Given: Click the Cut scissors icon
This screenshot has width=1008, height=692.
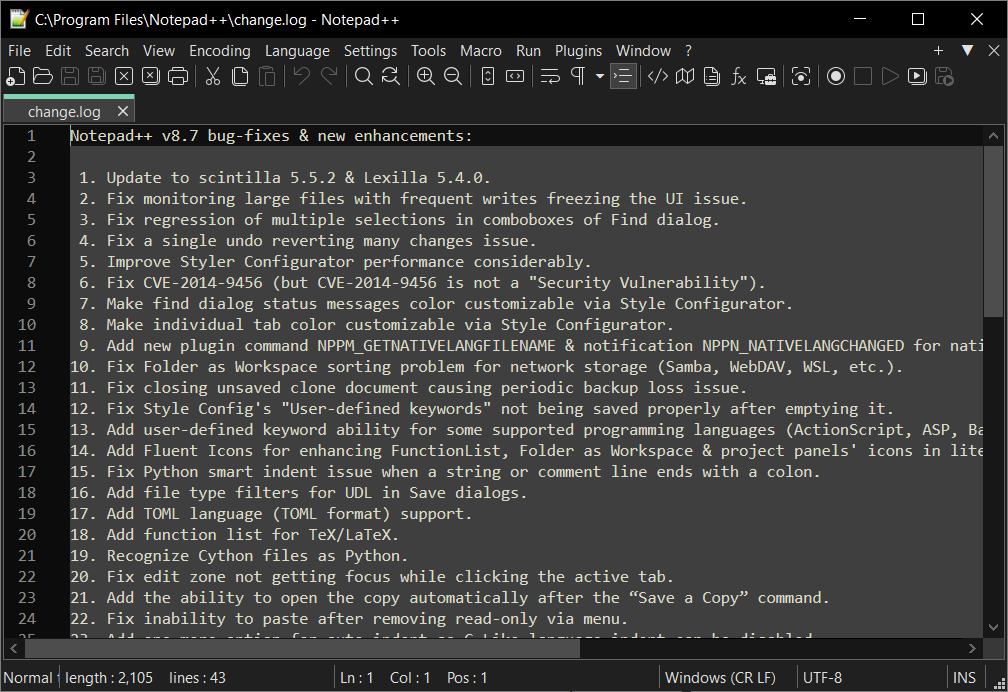Looking at the screenshot, I should tap(213, 76).
